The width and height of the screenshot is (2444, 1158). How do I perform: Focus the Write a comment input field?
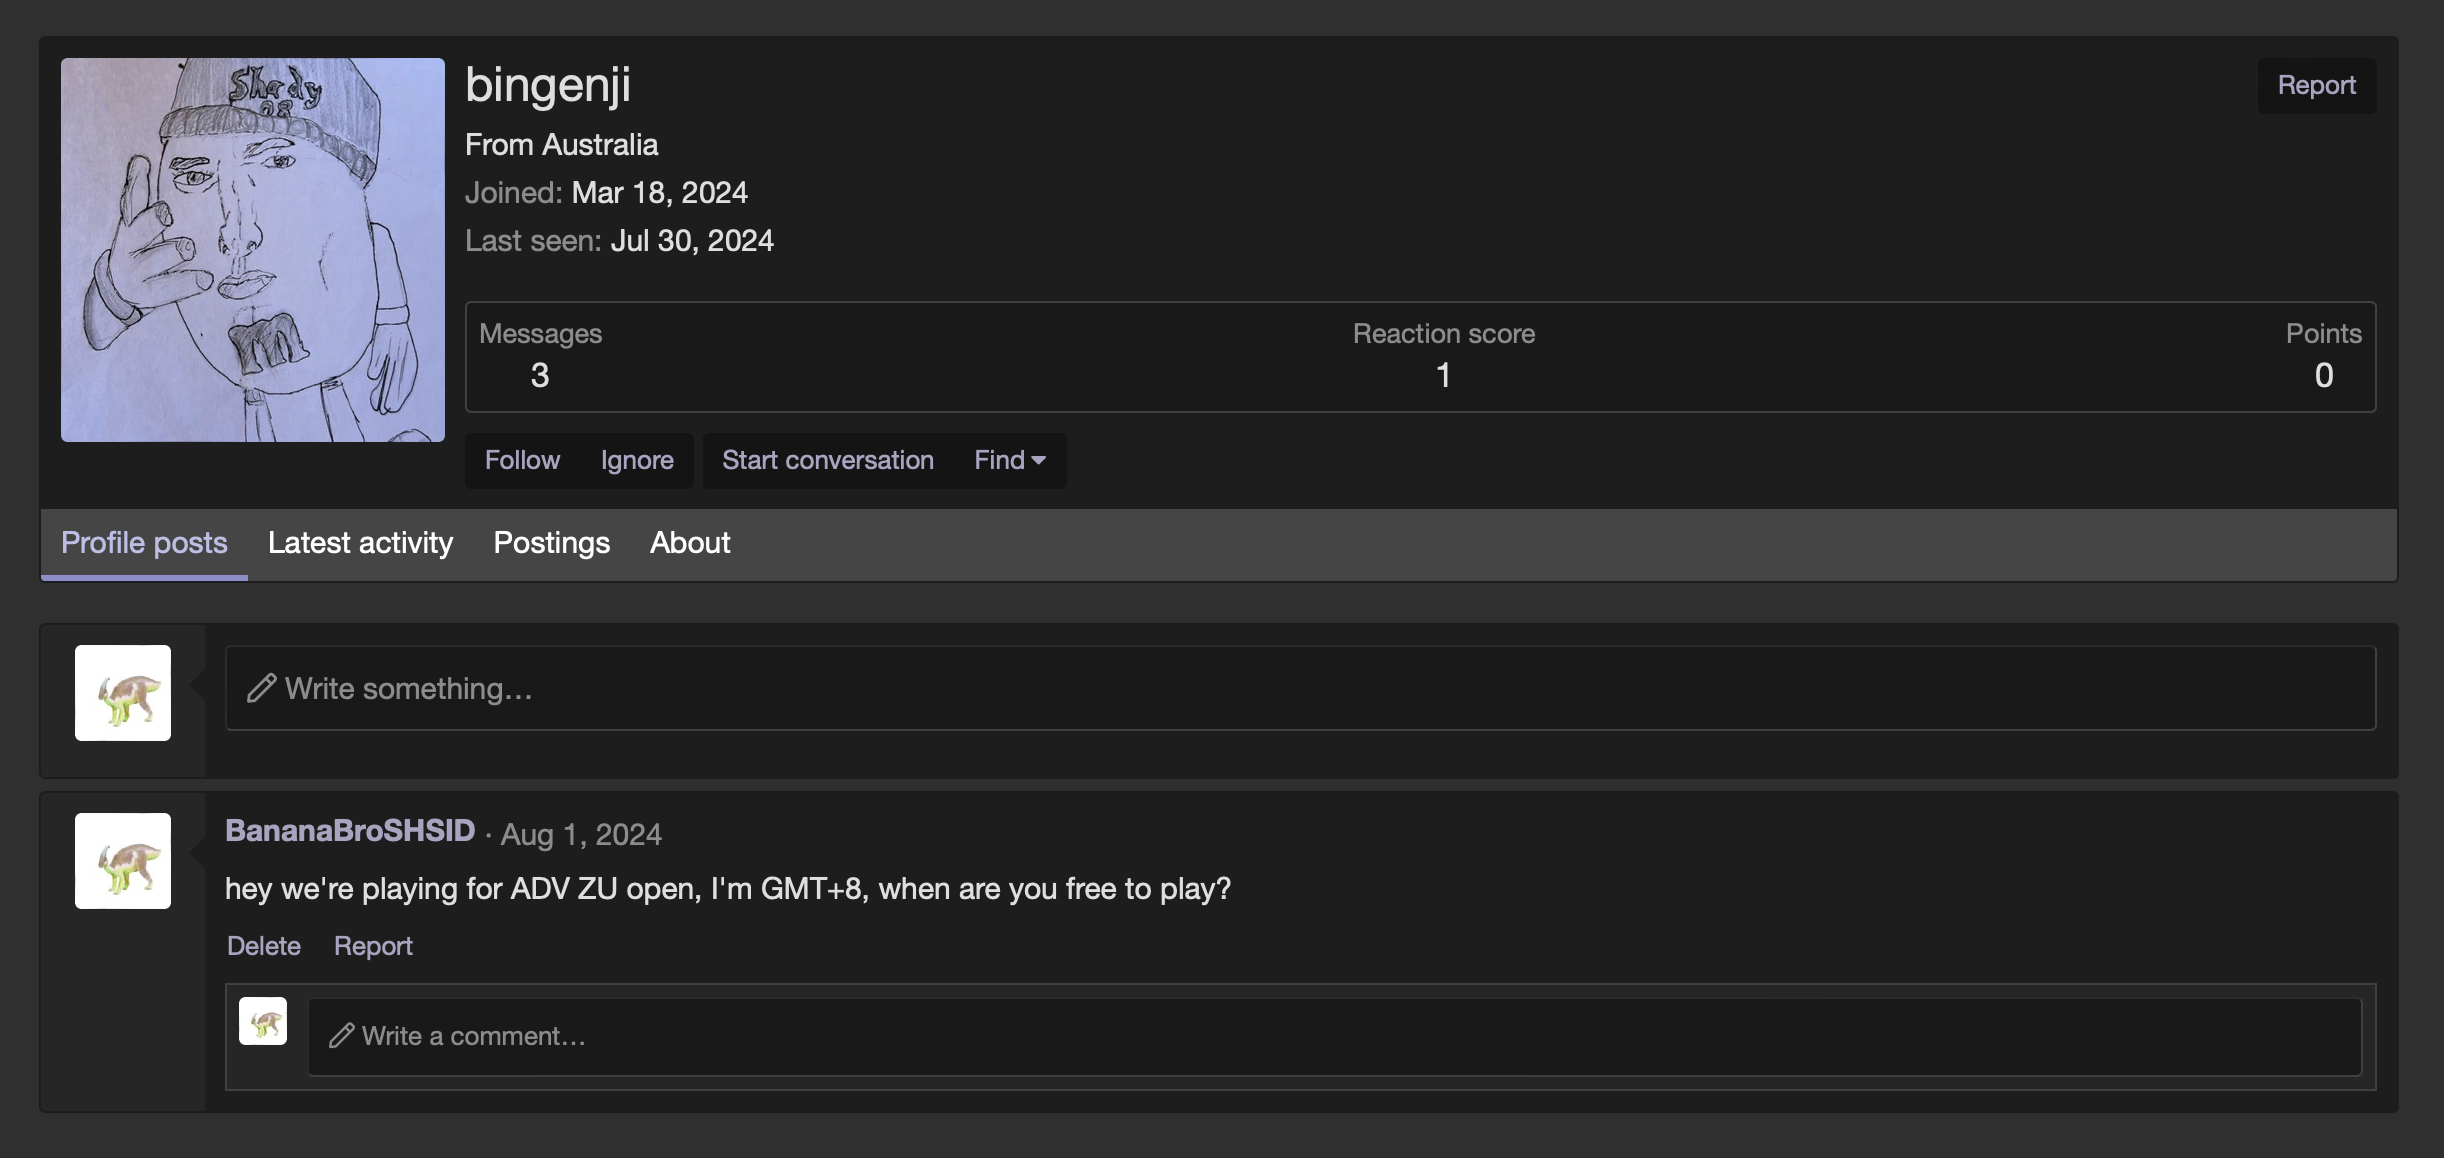[x=1334, y=1036]
